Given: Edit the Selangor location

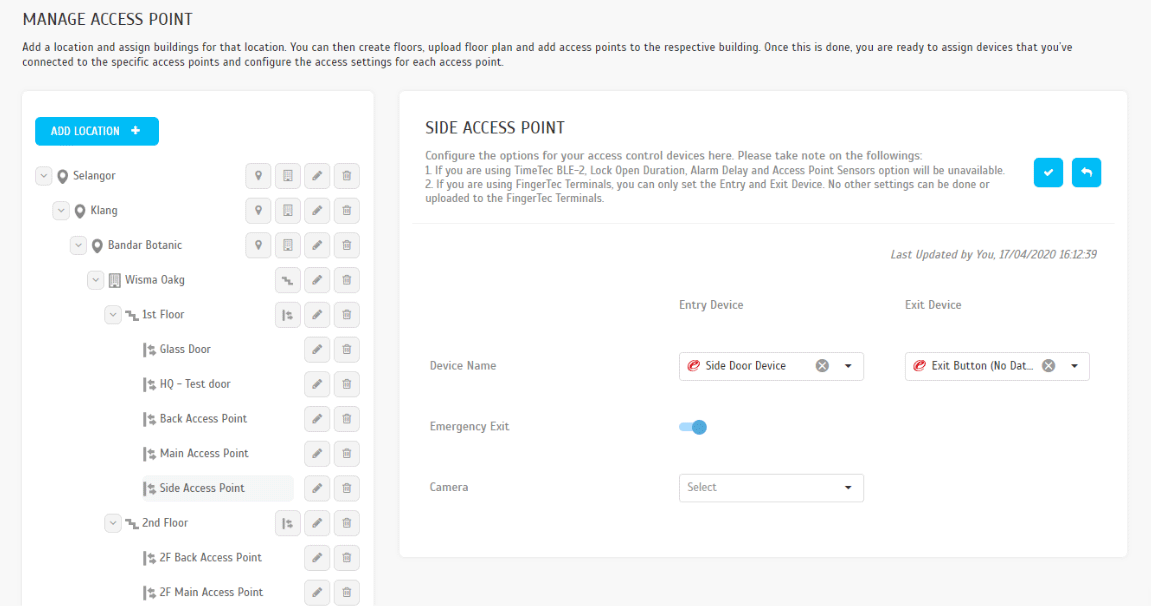Looking at the screenshot, I should [x=317, y=175].
